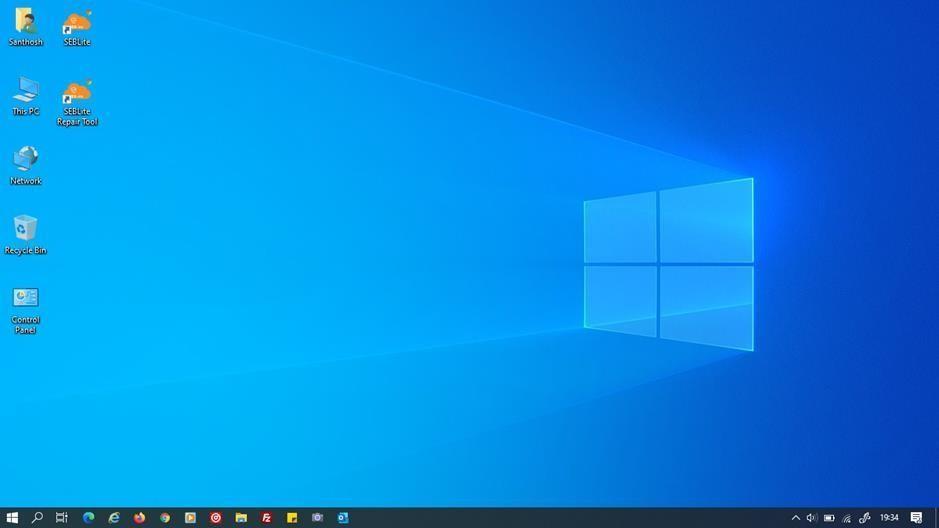The height and width of the screenshot is (528, 939).
Task: Open the Action Center notifications
Action: click(916, 518)
